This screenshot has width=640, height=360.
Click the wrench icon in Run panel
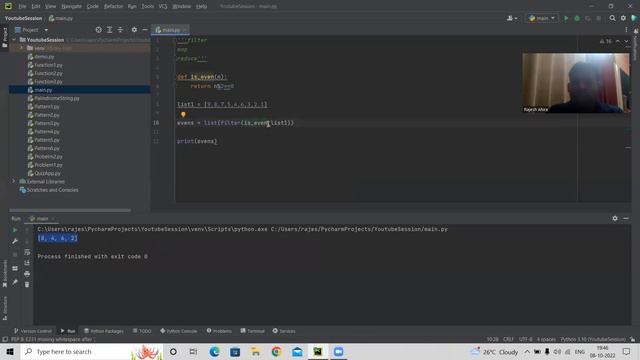[x=15, y=241]
